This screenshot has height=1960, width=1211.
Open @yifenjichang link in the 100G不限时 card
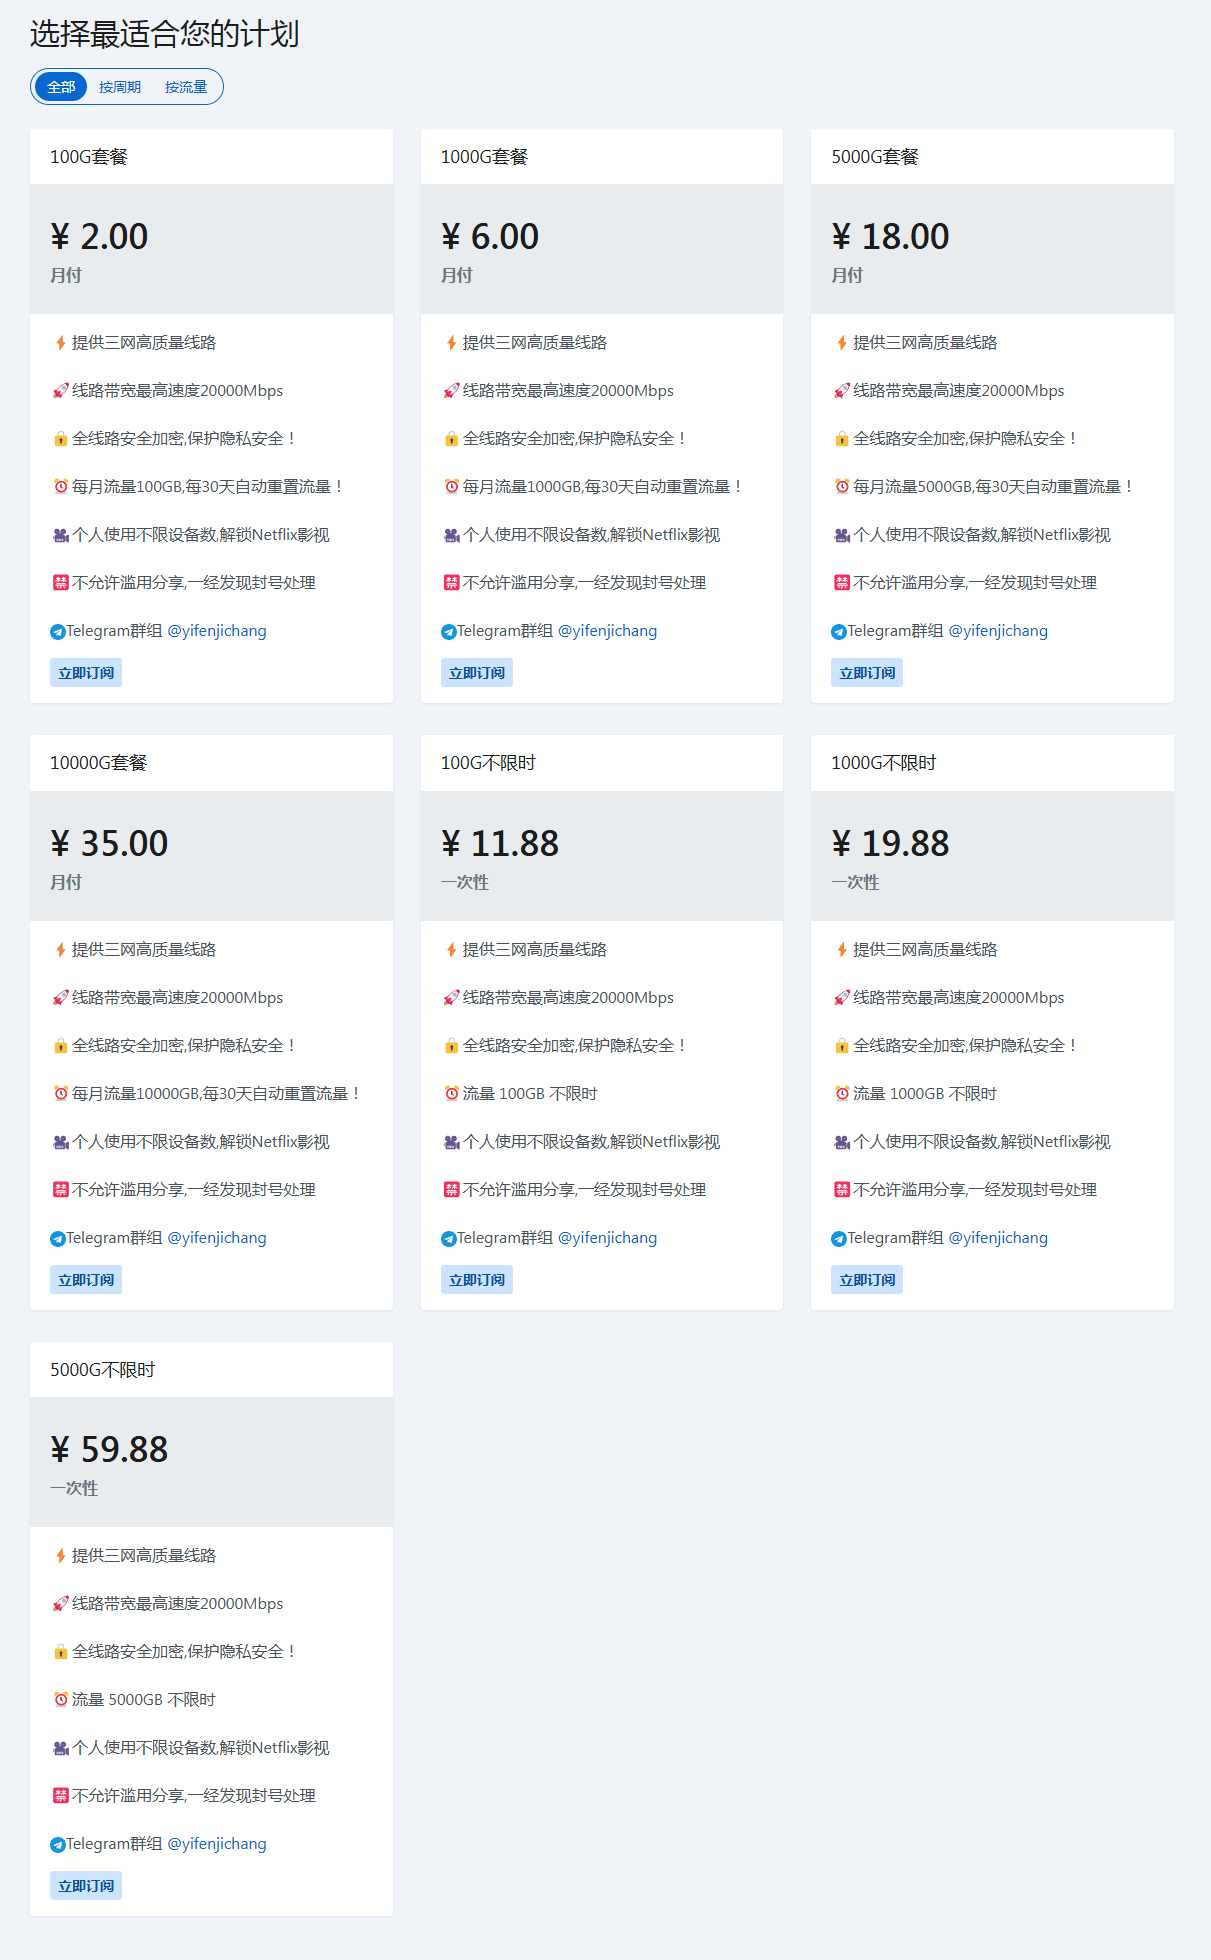607,1238
